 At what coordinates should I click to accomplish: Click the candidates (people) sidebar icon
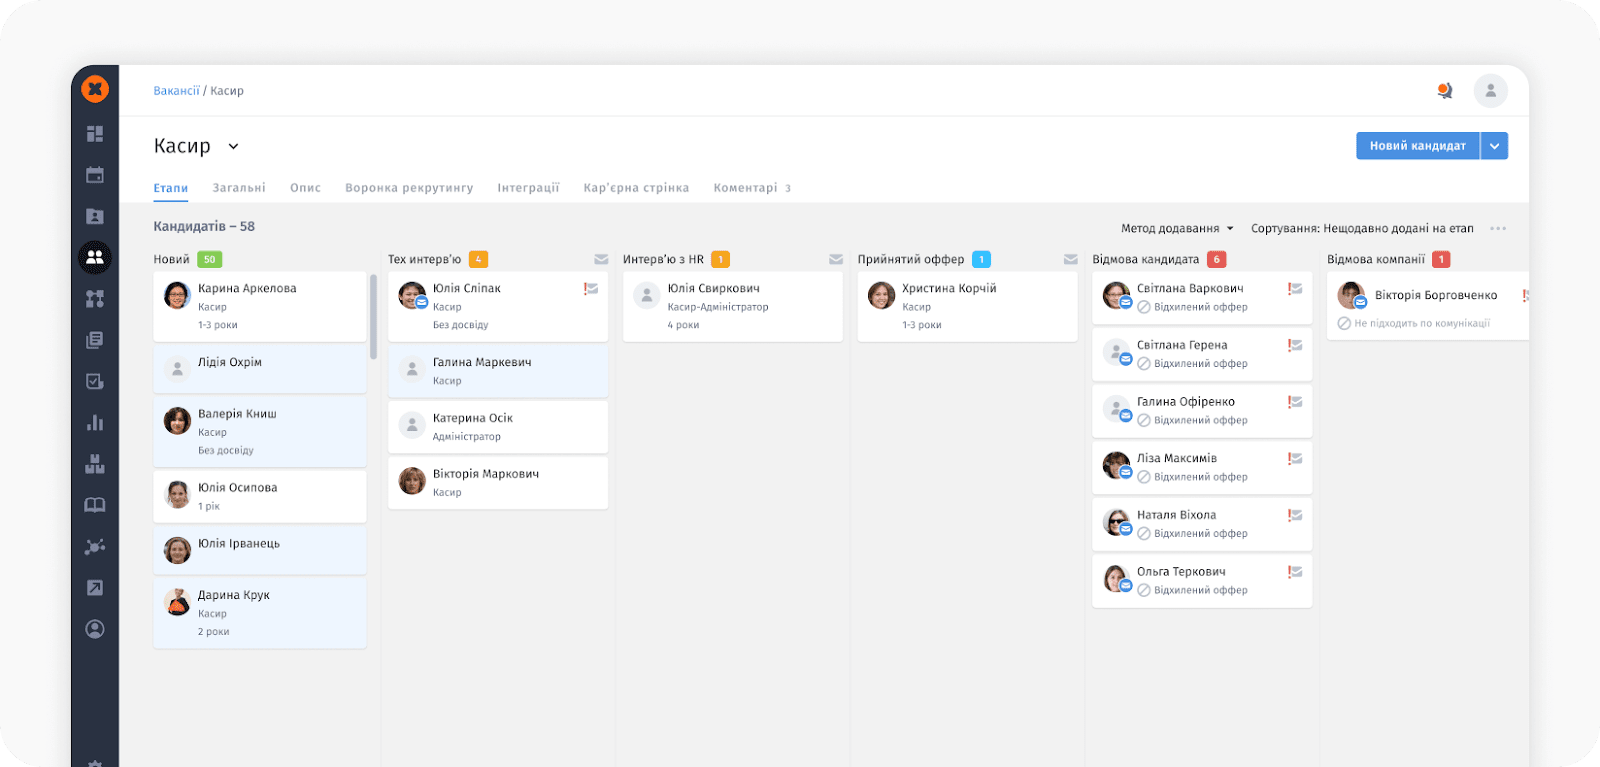95,257
